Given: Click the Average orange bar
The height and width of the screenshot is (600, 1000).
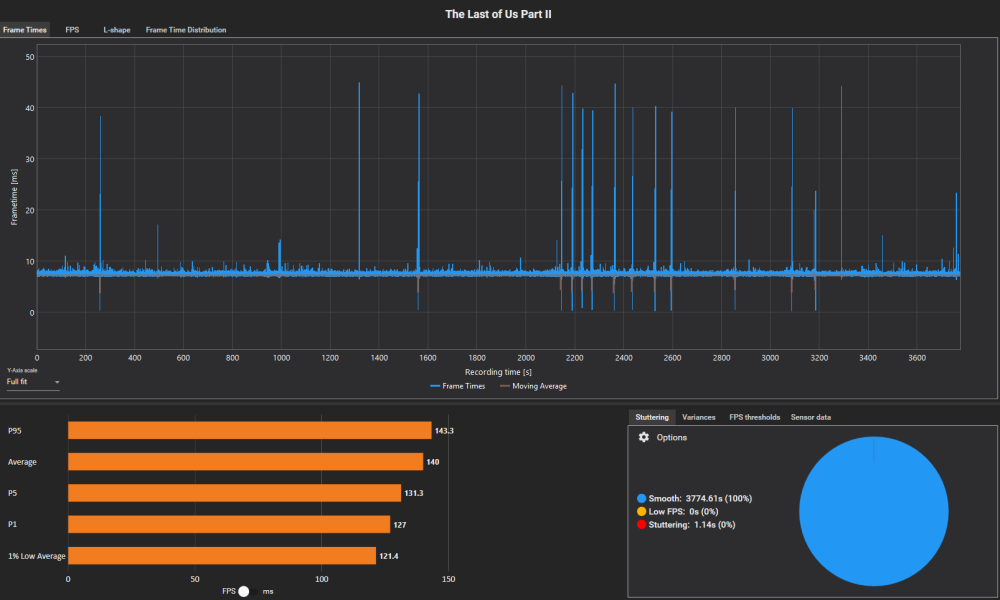Looking at the screenshot, I should coord(245,461).
